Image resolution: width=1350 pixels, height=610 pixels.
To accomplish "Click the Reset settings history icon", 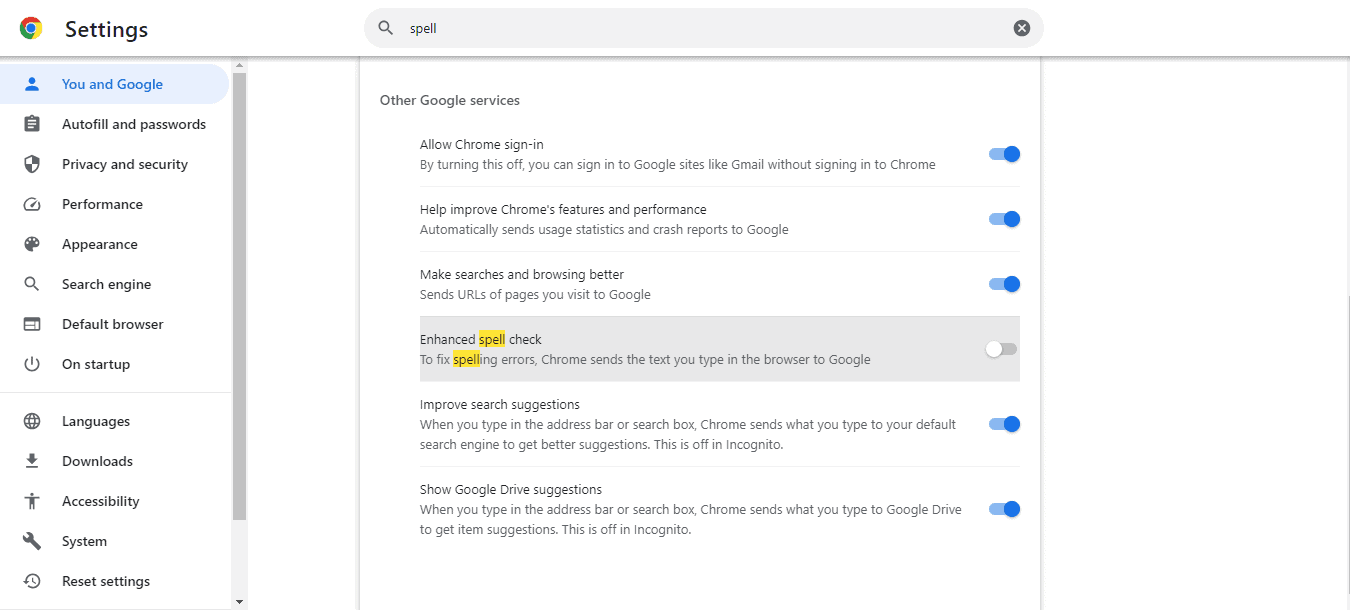I will [x=32, y=581].
